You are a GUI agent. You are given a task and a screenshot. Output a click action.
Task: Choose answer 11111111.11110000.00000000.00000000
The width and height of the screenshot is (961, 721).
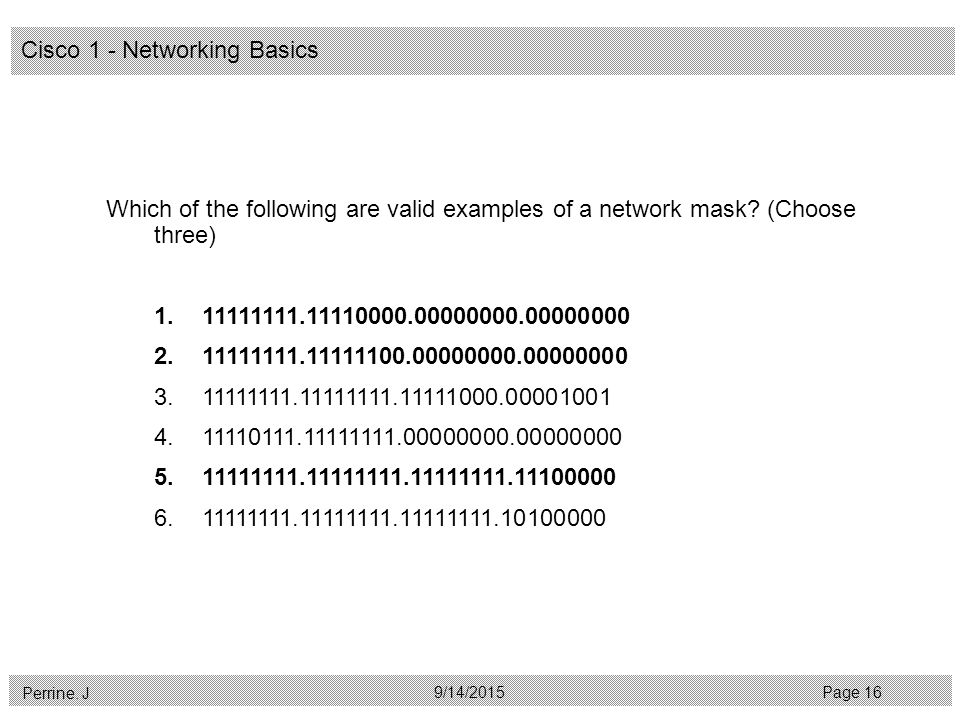(x=416, y=316)
